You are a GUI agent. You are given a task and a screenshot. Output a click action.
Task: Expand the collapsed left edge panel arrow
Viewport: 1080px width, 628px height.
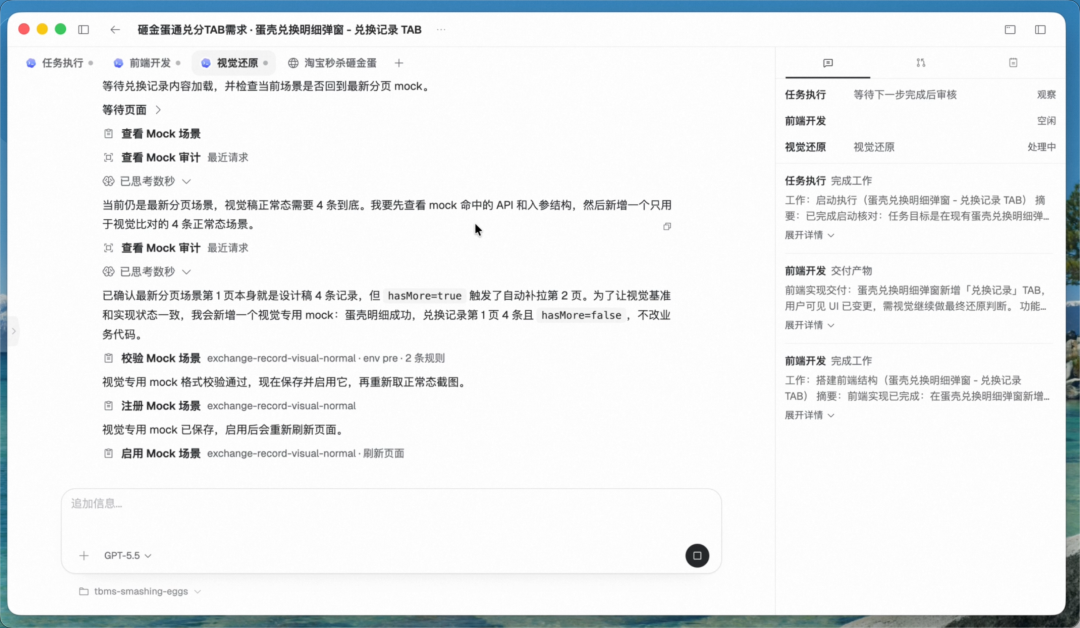(13, 331)
